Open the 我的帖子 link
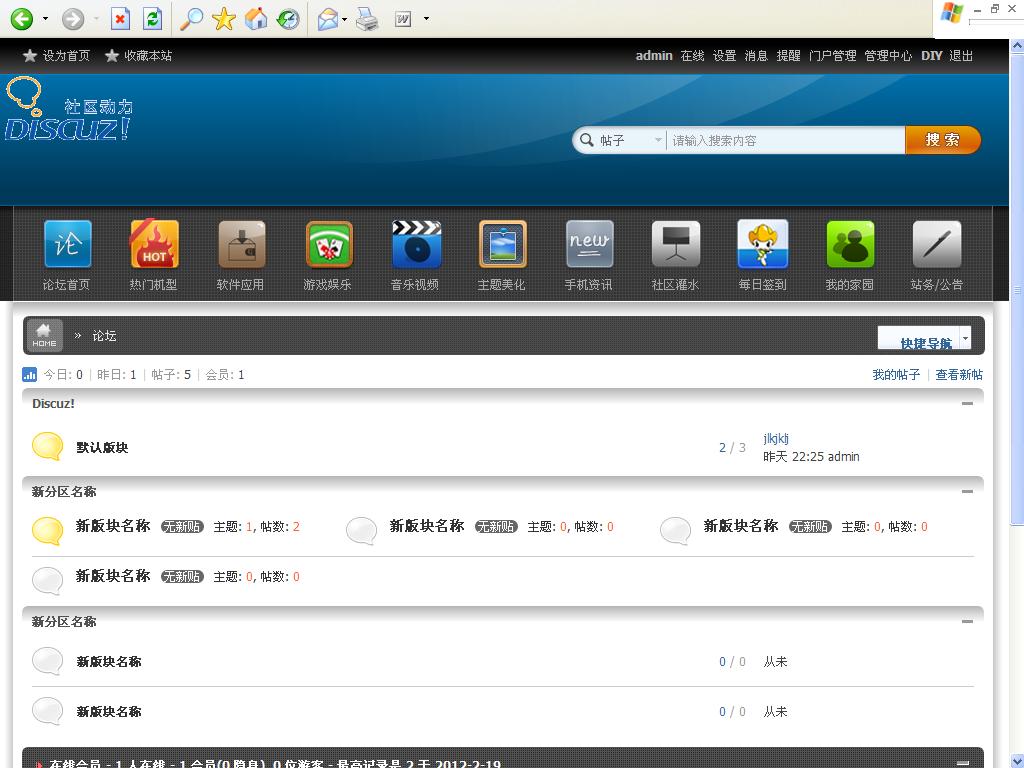 coord(896,375)
